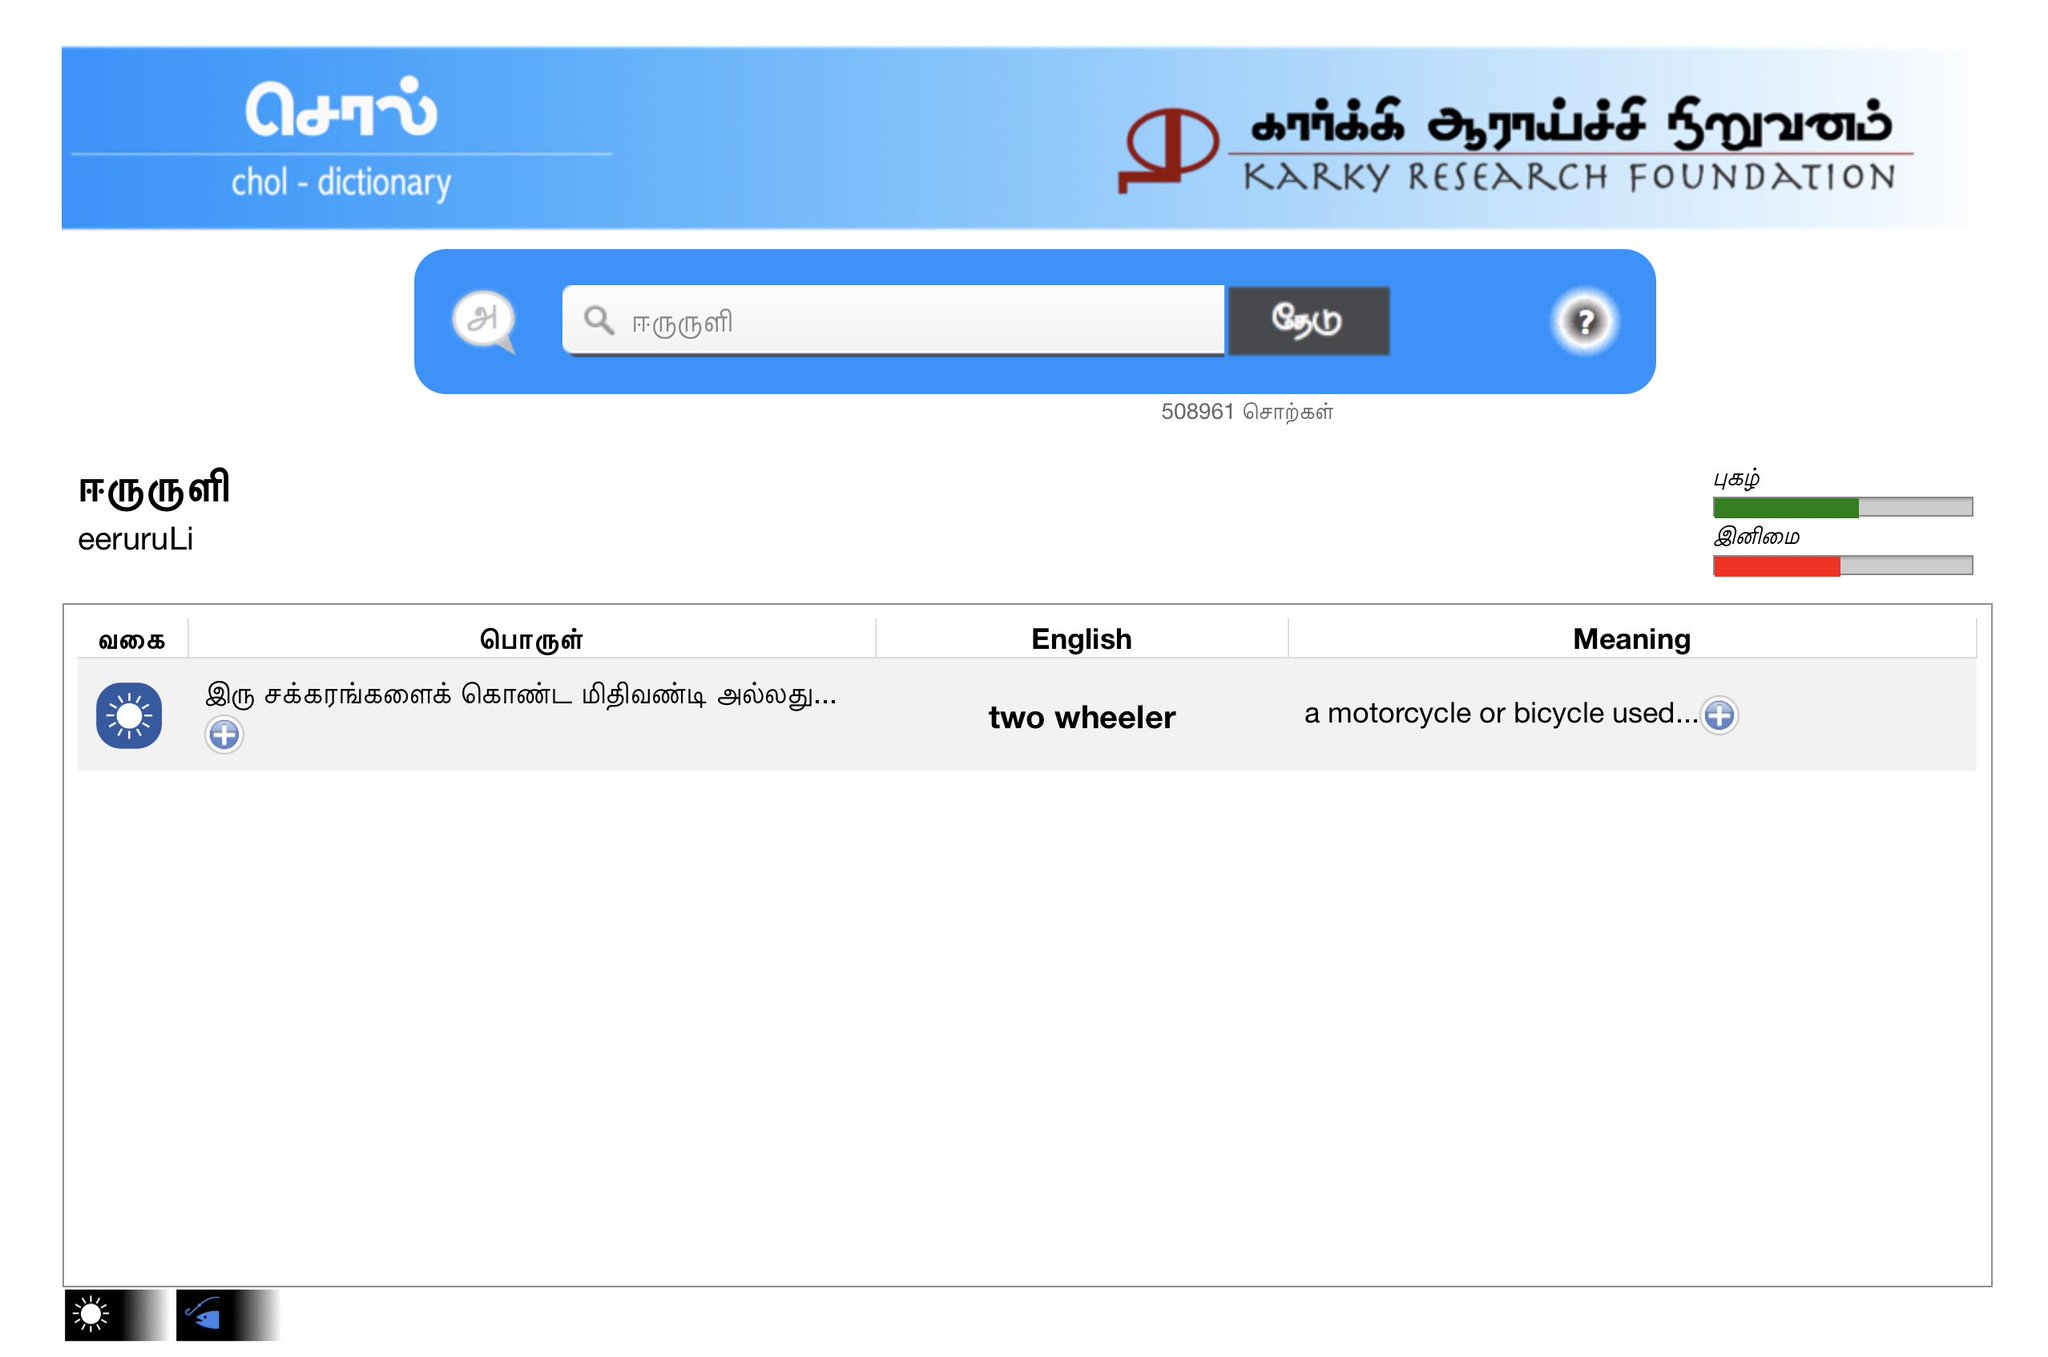The image size is (2048, 1357).
Task: Click the eeruruLi transliteration text
Action: tap(136, 540)
